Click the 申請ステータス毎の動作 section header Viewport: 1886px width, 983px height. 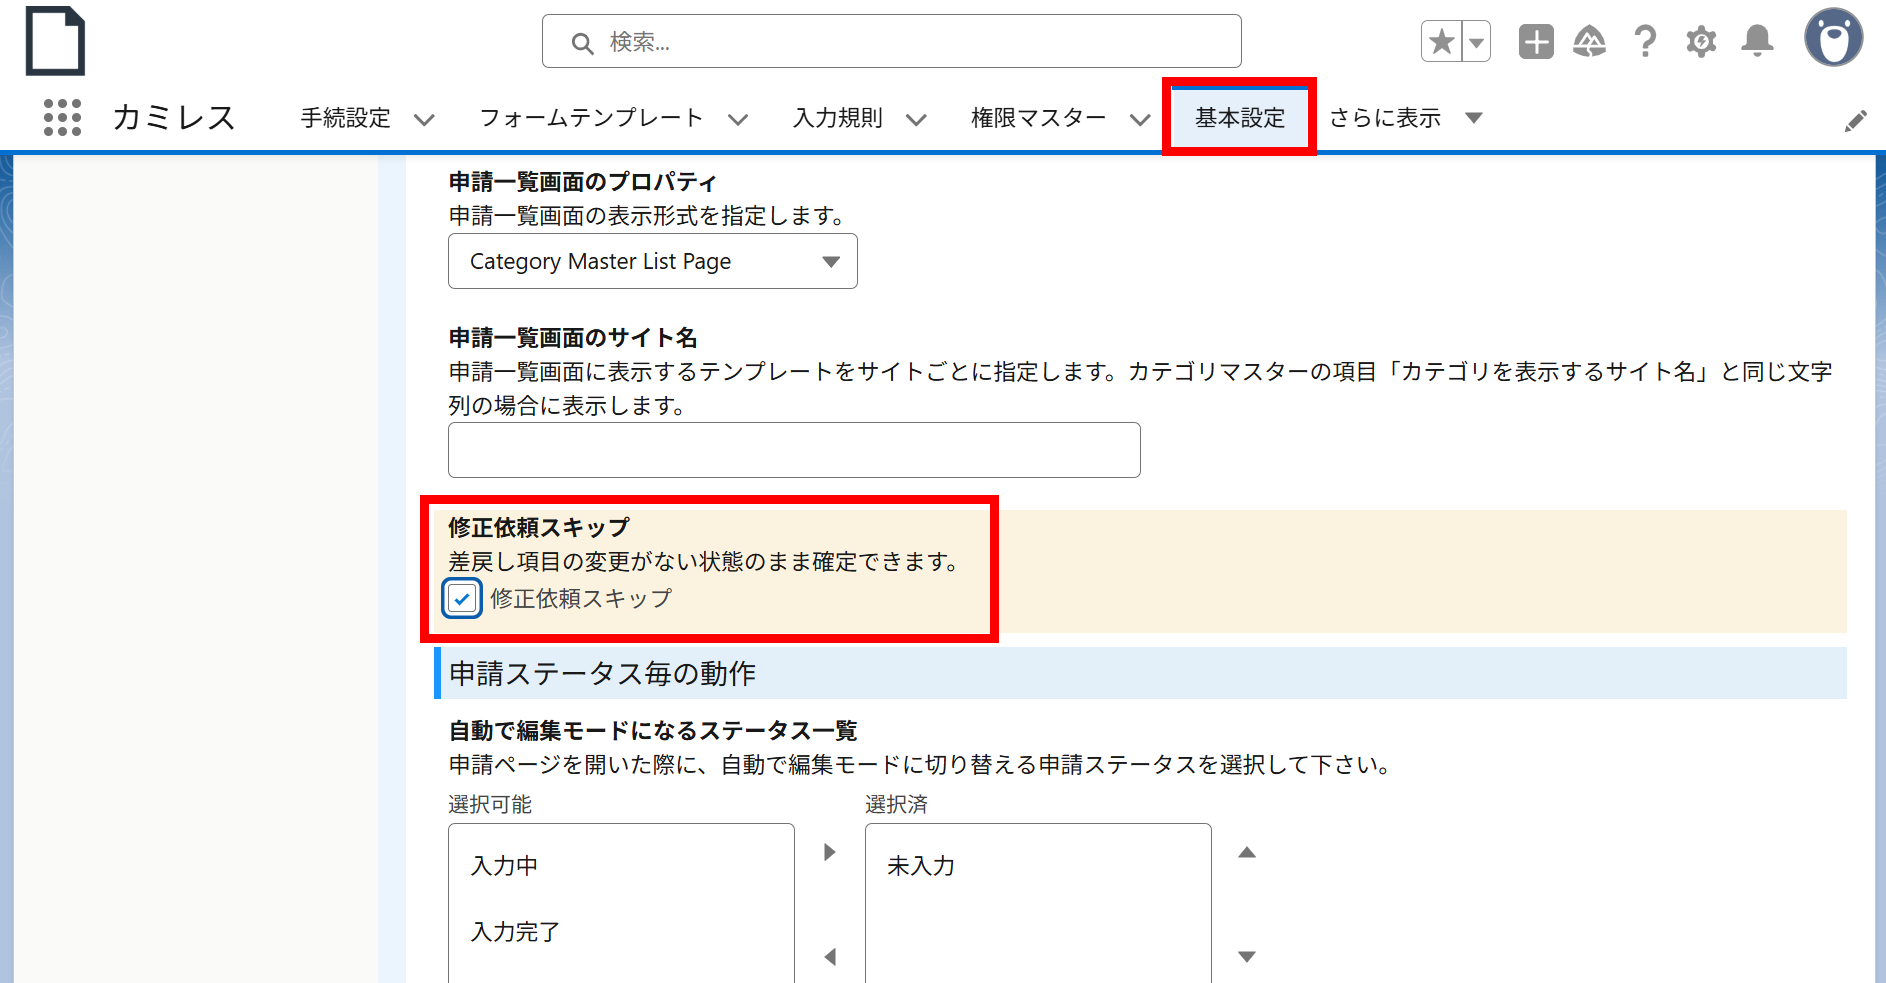coord(1140,673)
